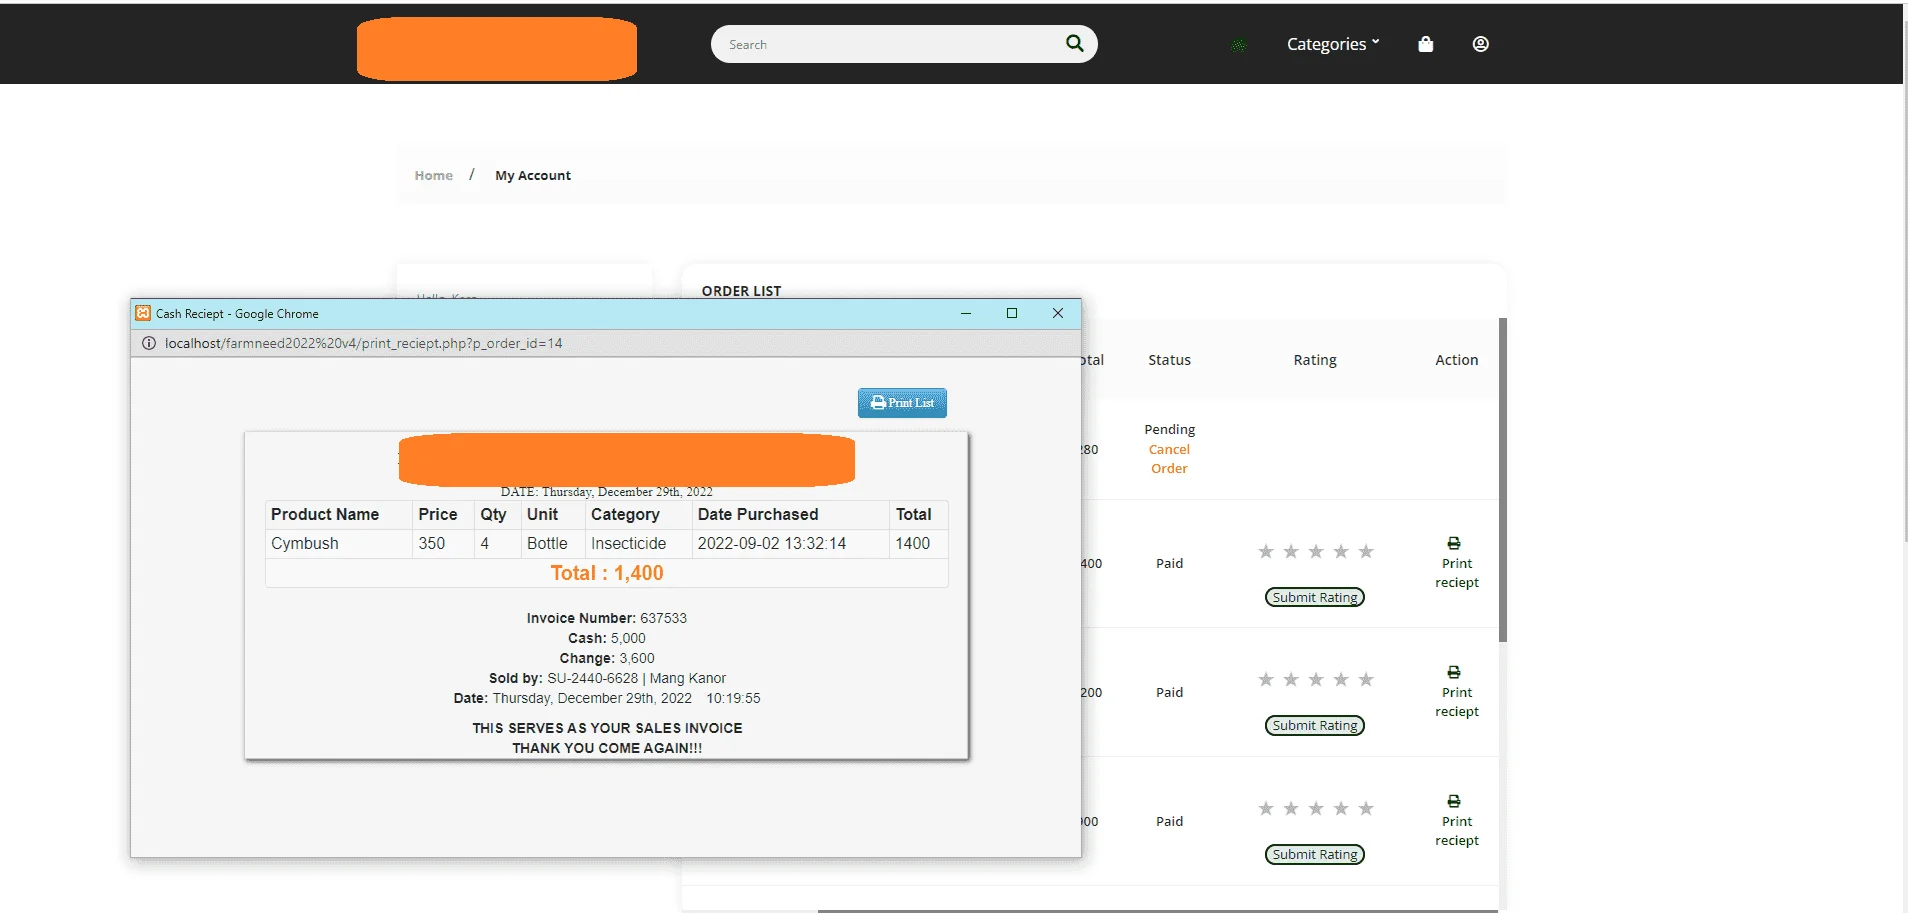This screenshot has height=913, width=1908.
Task: Click Print reciept link in the 200 order row
Action: coord(1457,702)
